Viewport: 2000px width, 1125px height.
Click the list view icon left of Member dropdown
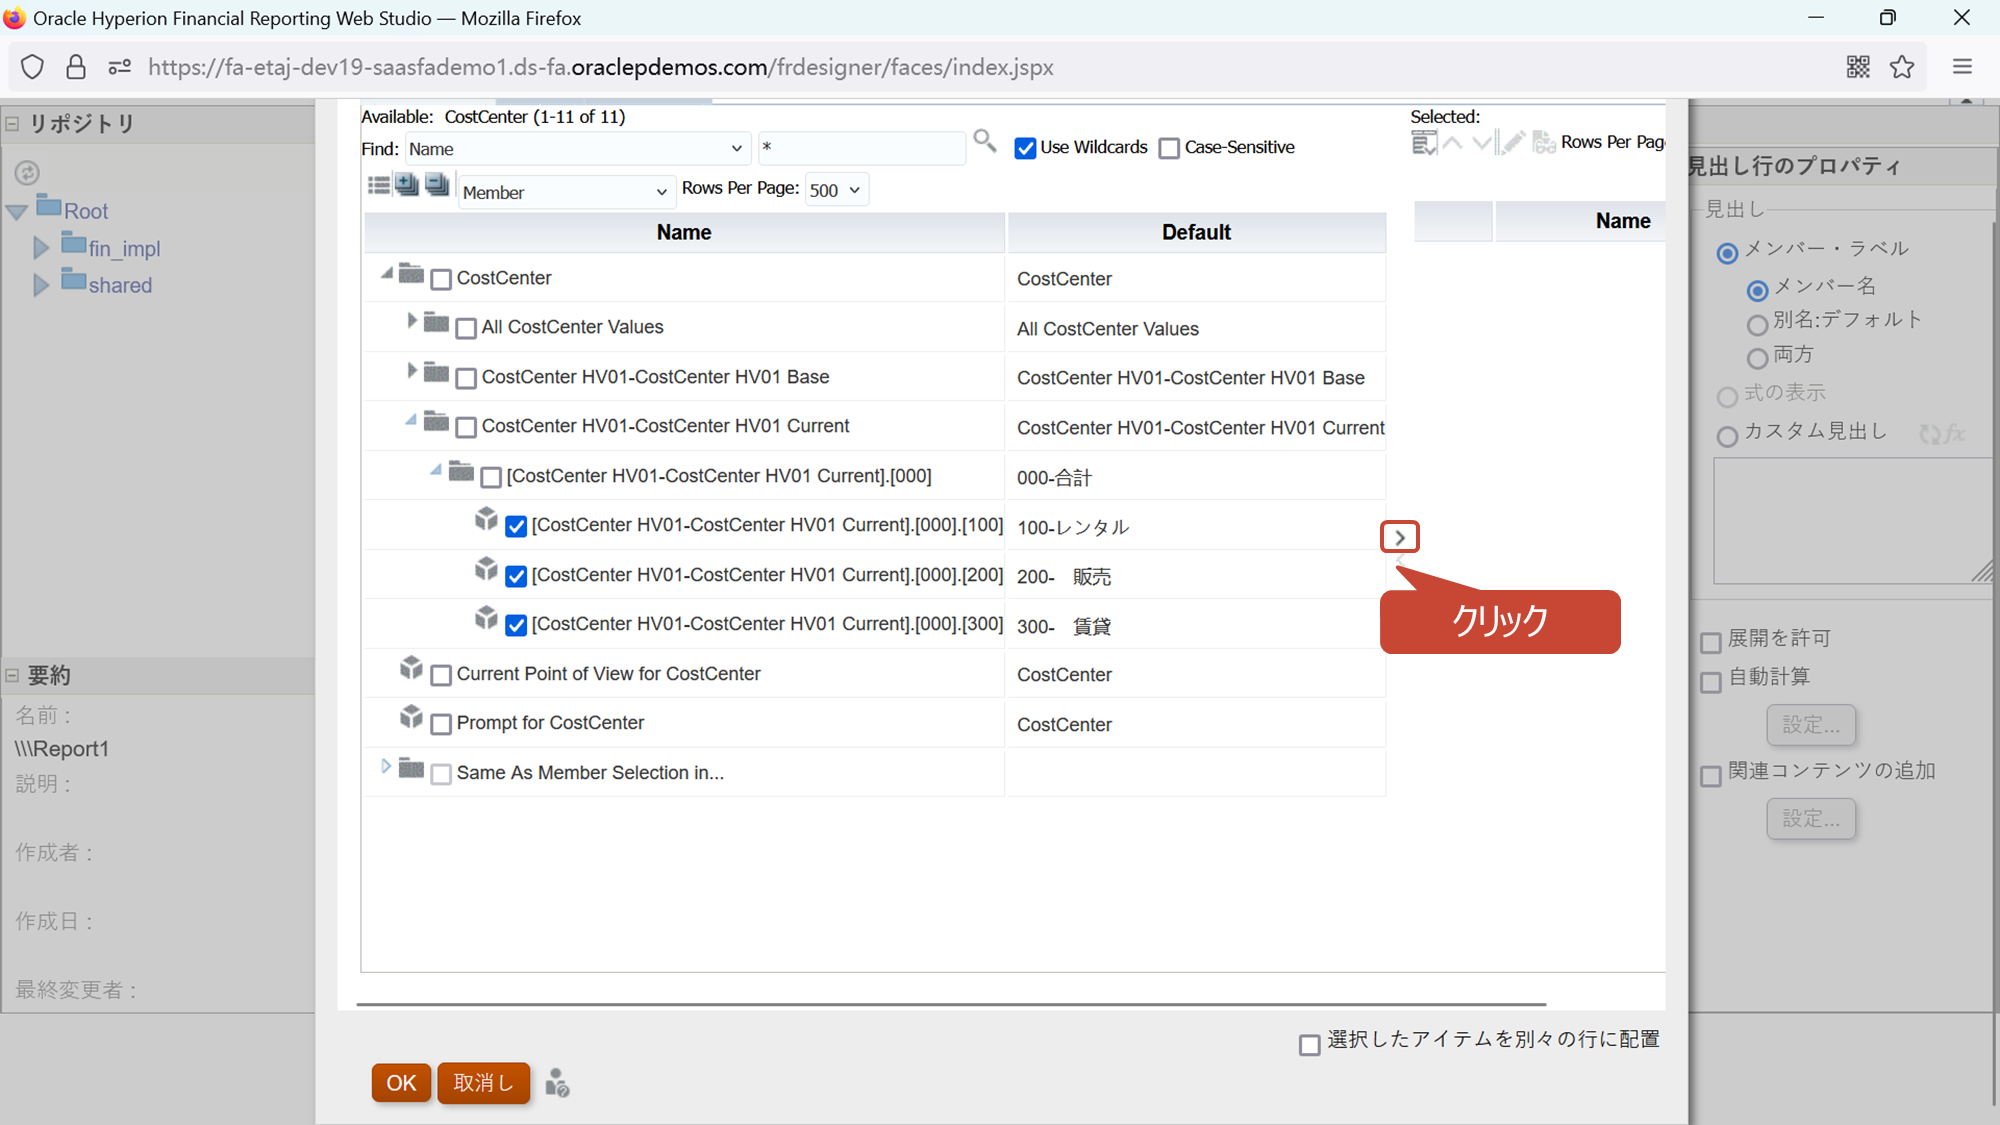point(379,185)
